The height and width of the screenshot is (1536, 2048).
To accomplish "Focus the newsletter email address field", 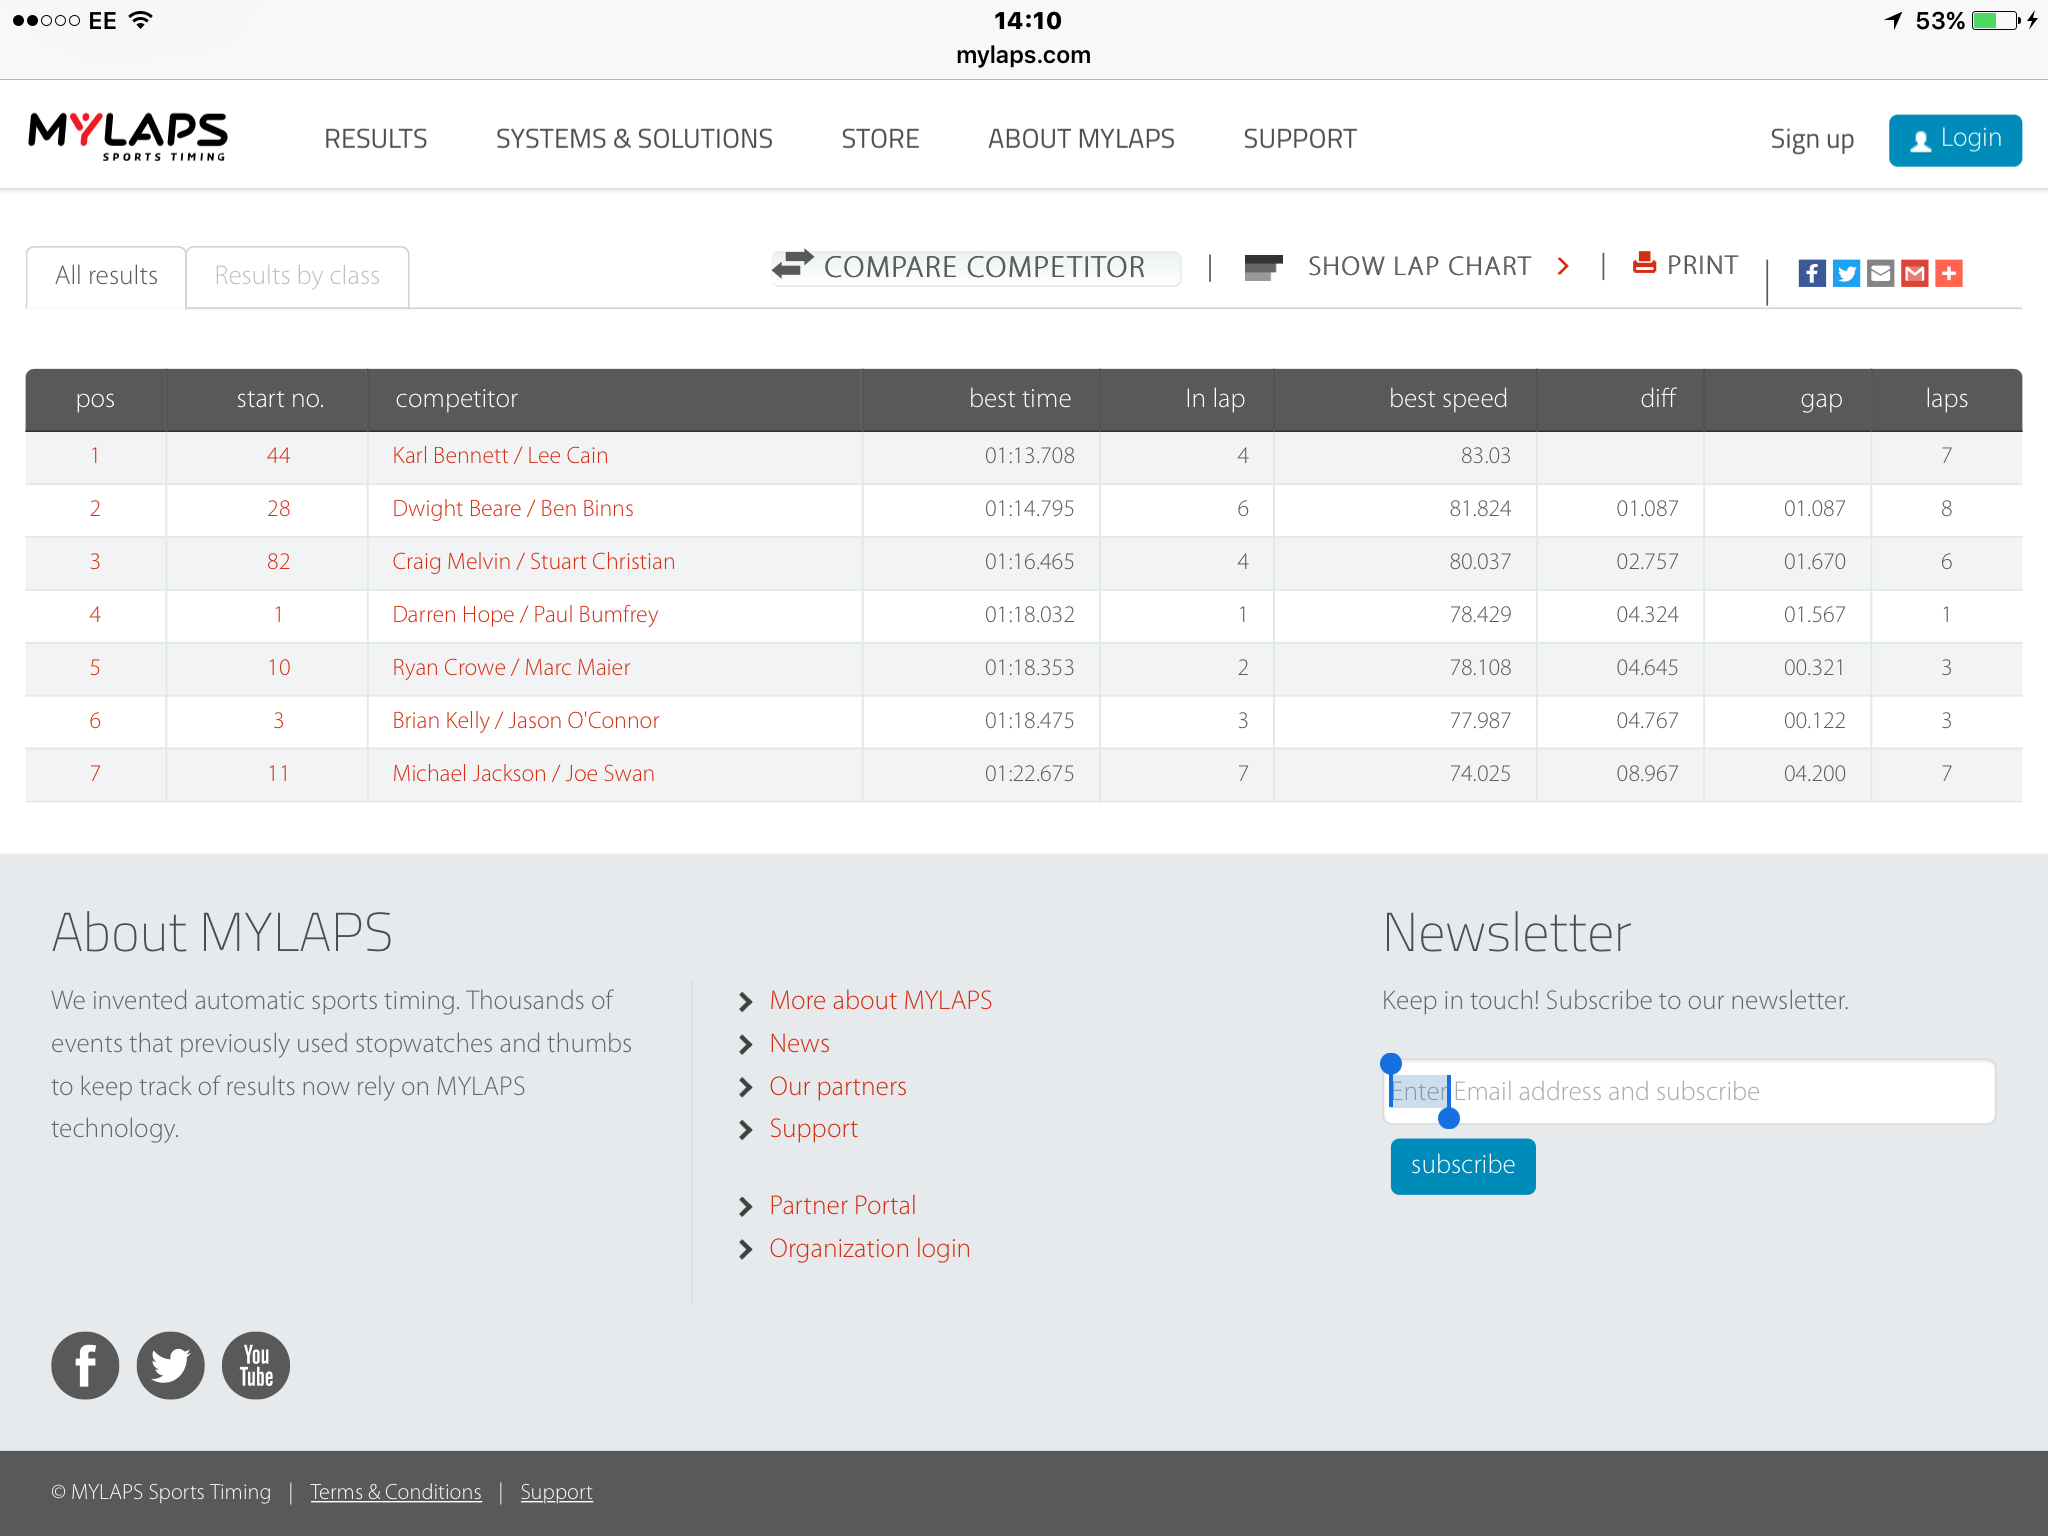I will pos(1689,1092).
